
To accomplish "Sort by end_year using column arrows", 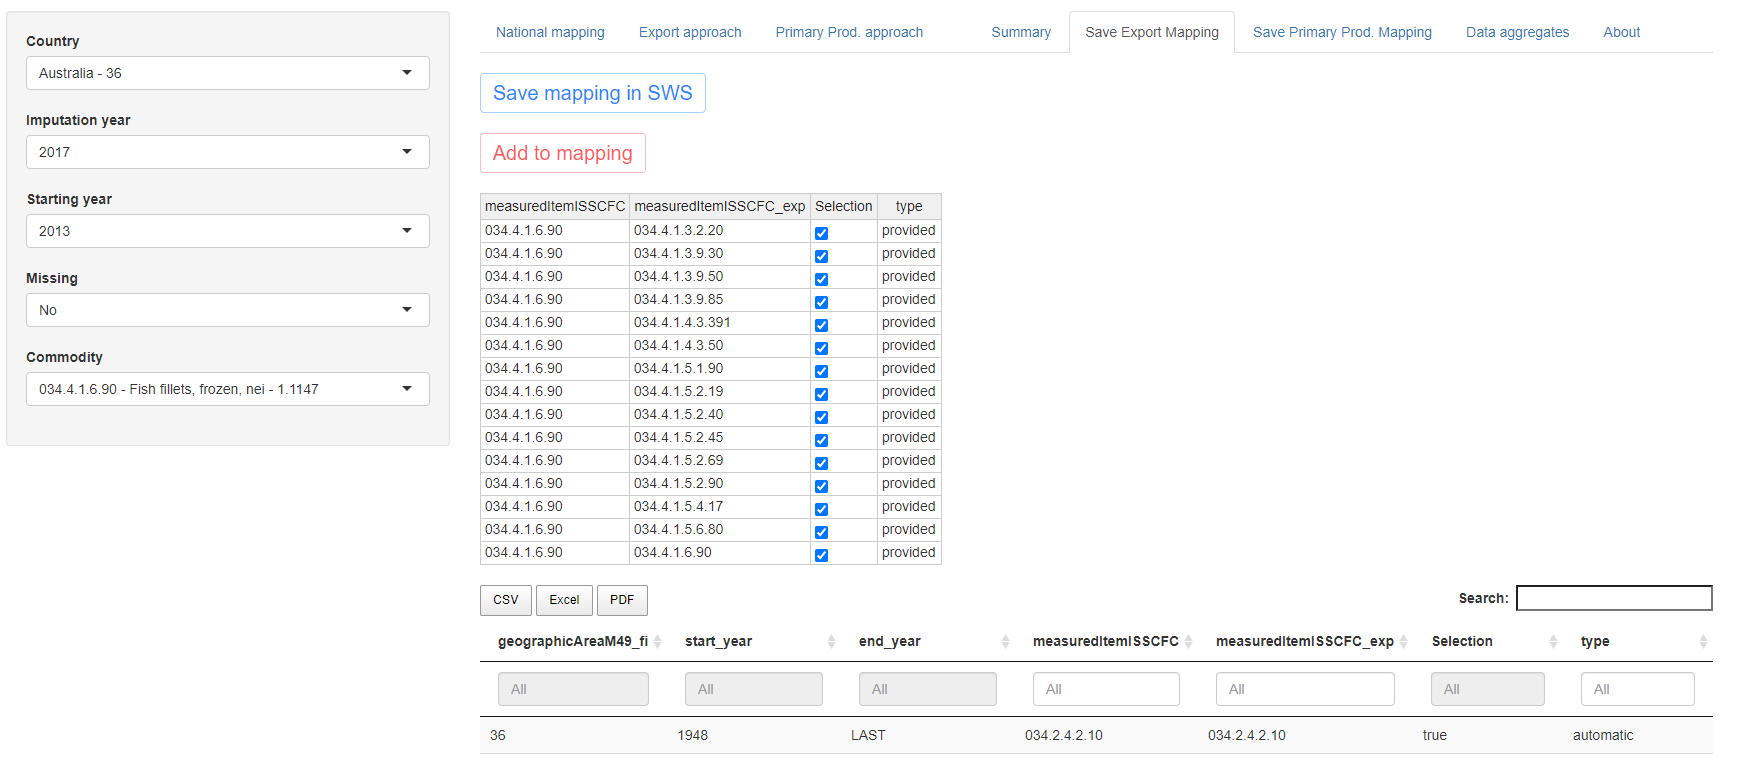I will [1005, 642].
